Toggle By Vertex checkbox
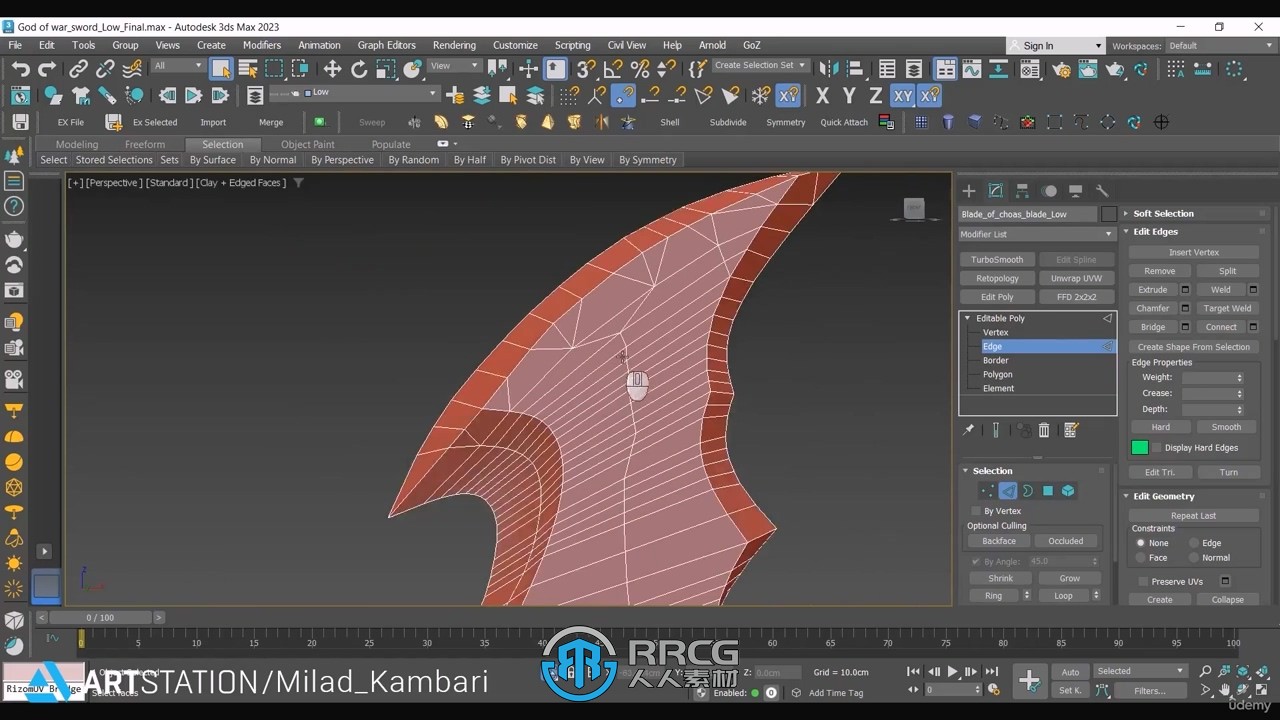The width and height of the screenshot is (1280, 720). (x=977, y=511)
